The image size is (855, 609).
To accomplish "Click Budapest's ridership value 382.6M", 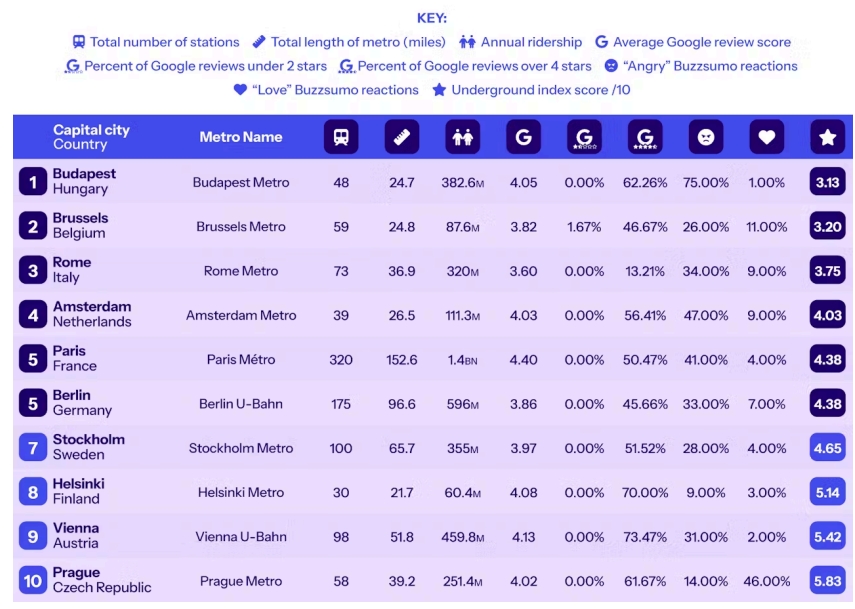I will (x=462, y=182).
